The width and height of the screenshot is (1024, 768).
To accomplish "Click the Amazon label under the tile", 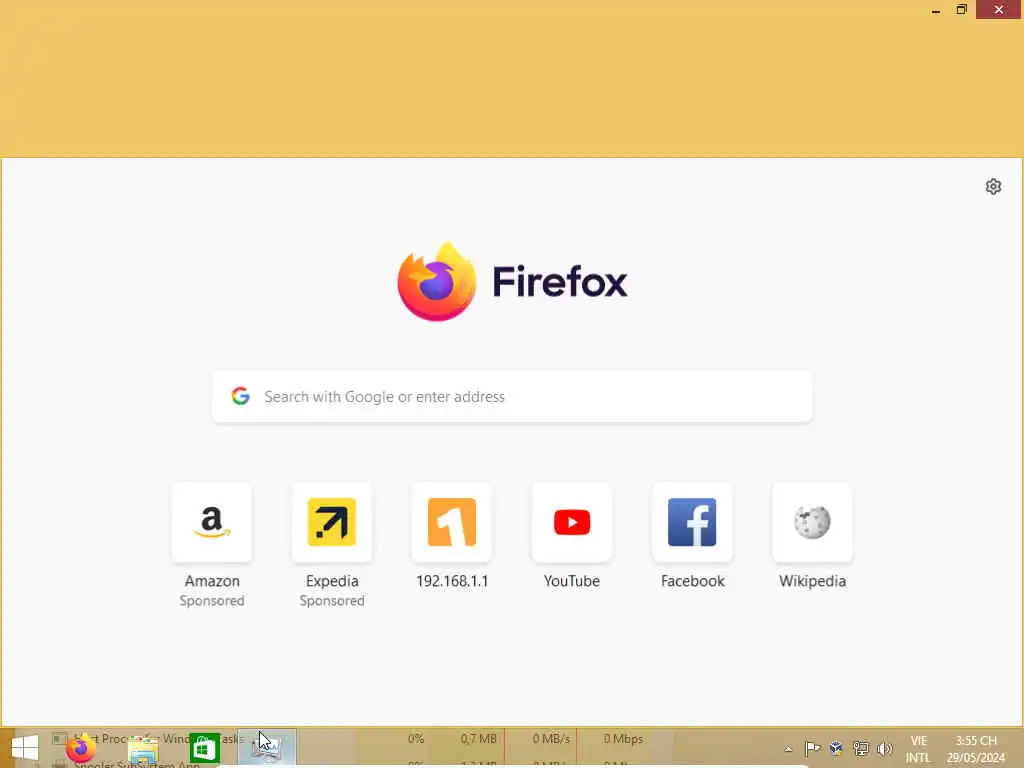I will coord(212,581).
